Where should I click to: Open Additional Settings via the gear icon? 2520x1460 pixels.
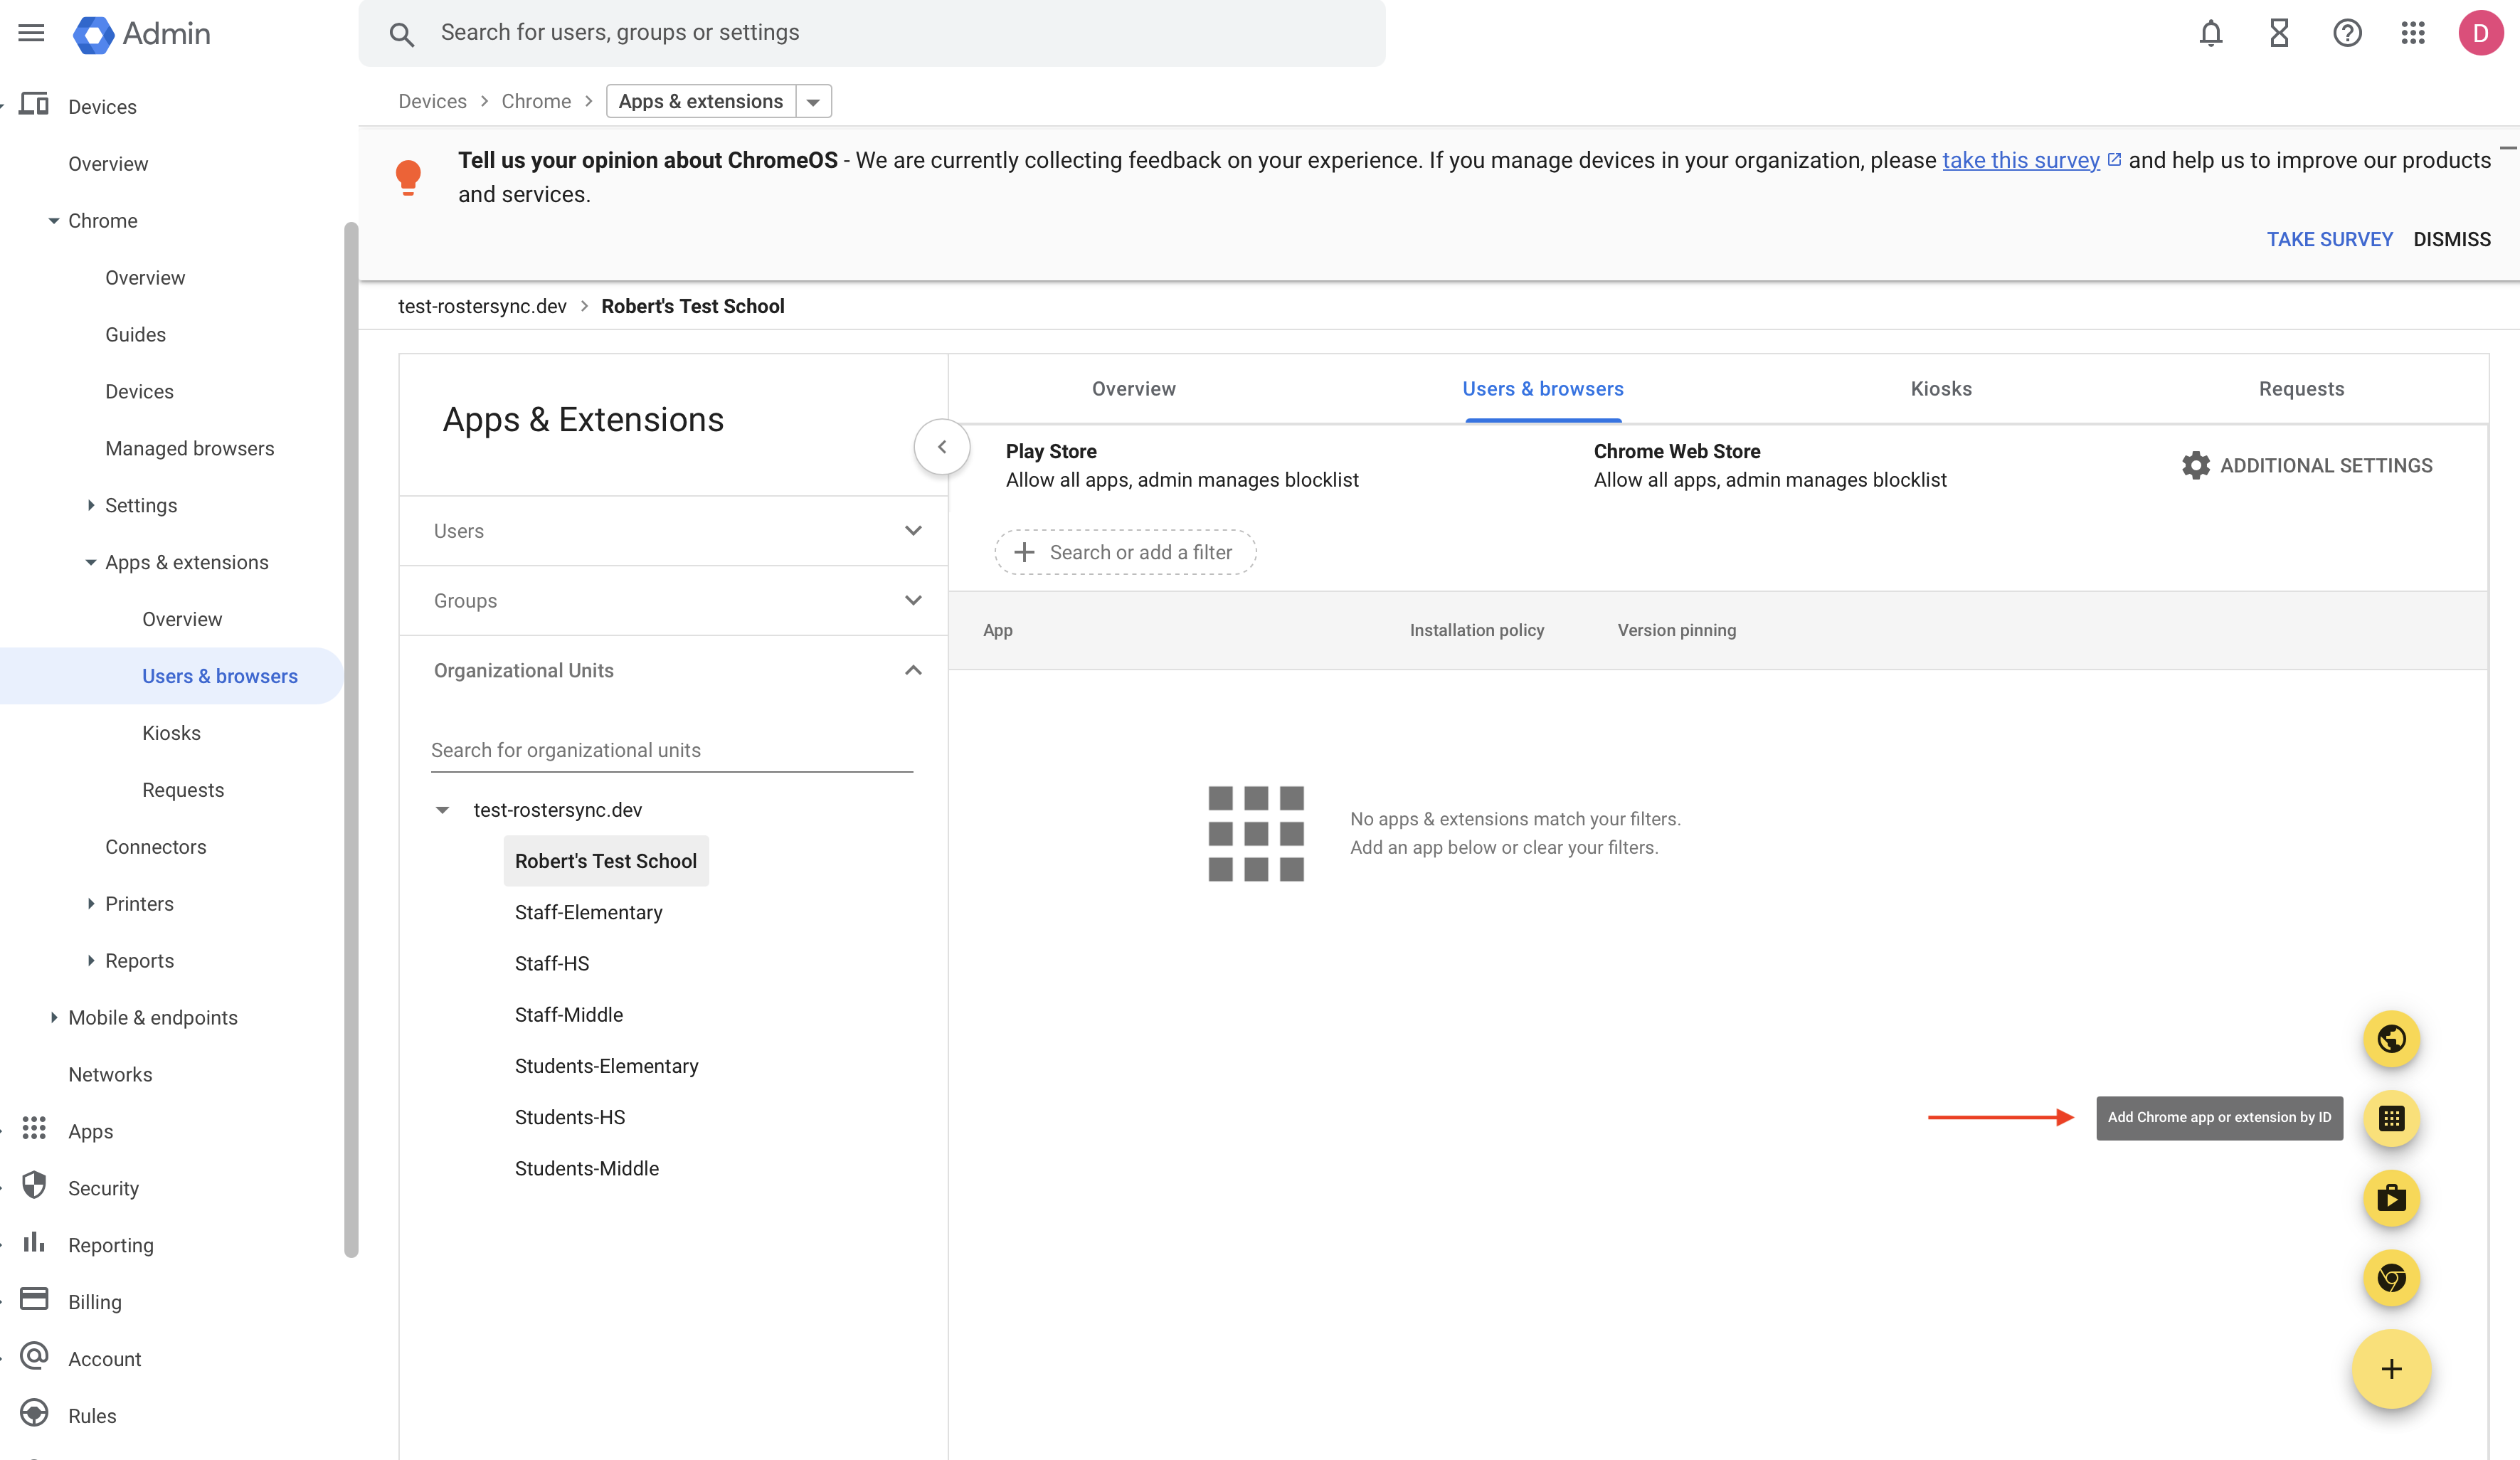coord(2196,465)
